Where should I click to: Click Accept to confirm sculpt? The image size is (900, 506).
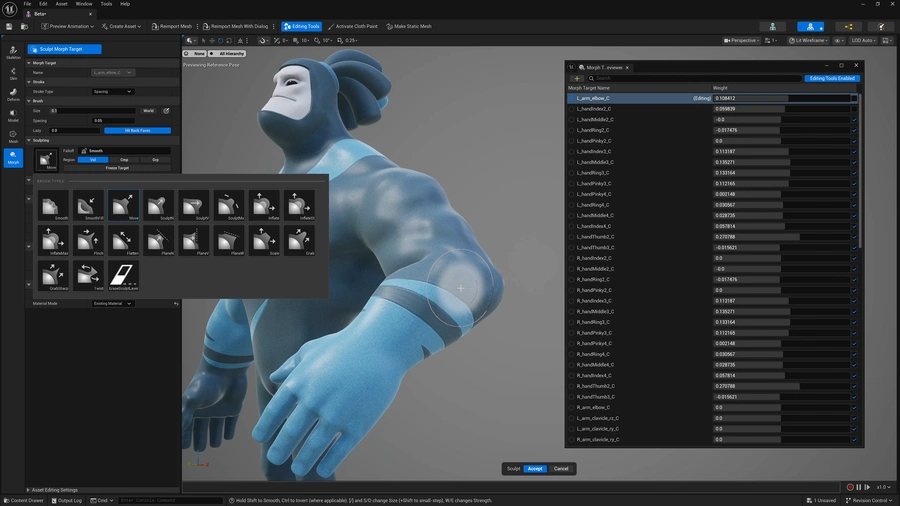(x=535, y=468)
